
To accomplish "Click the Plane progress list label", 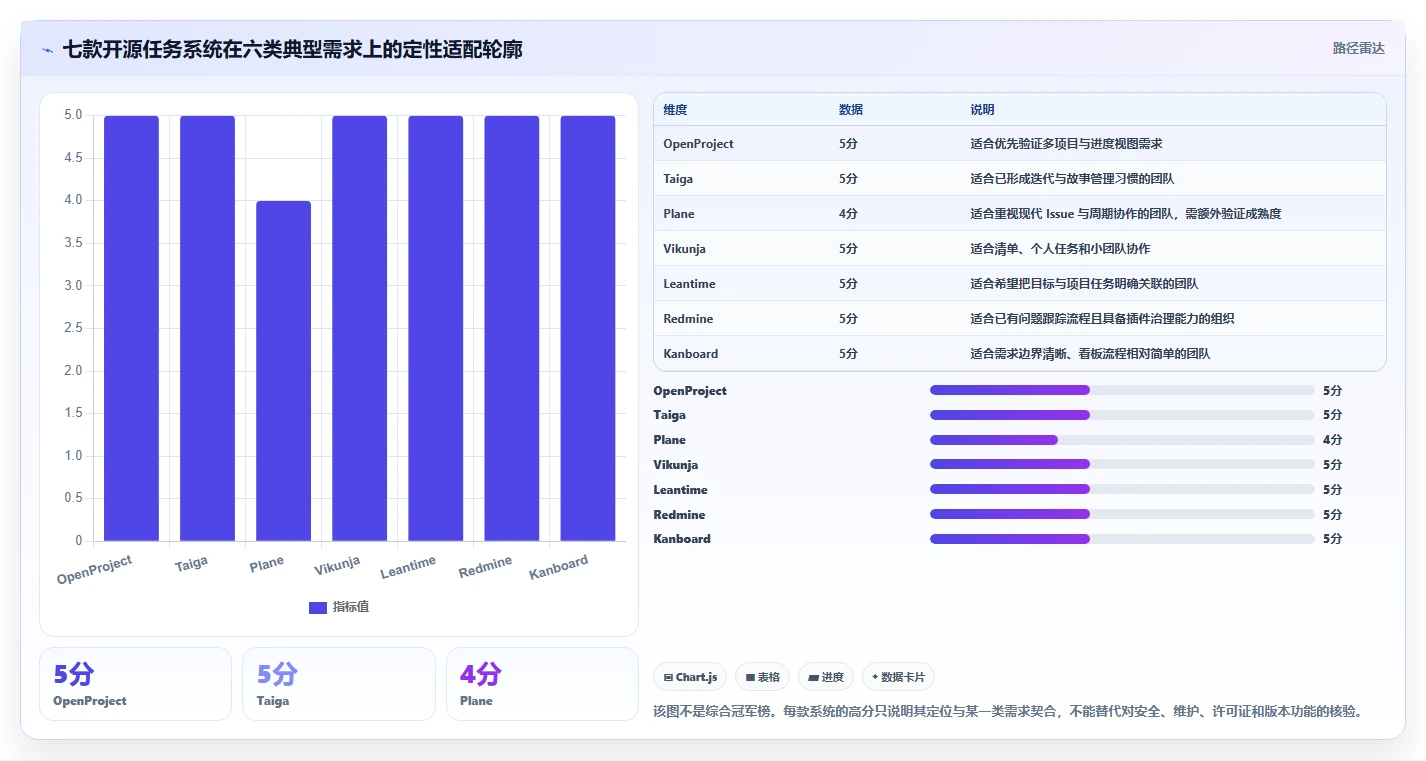I will (670, 440).
